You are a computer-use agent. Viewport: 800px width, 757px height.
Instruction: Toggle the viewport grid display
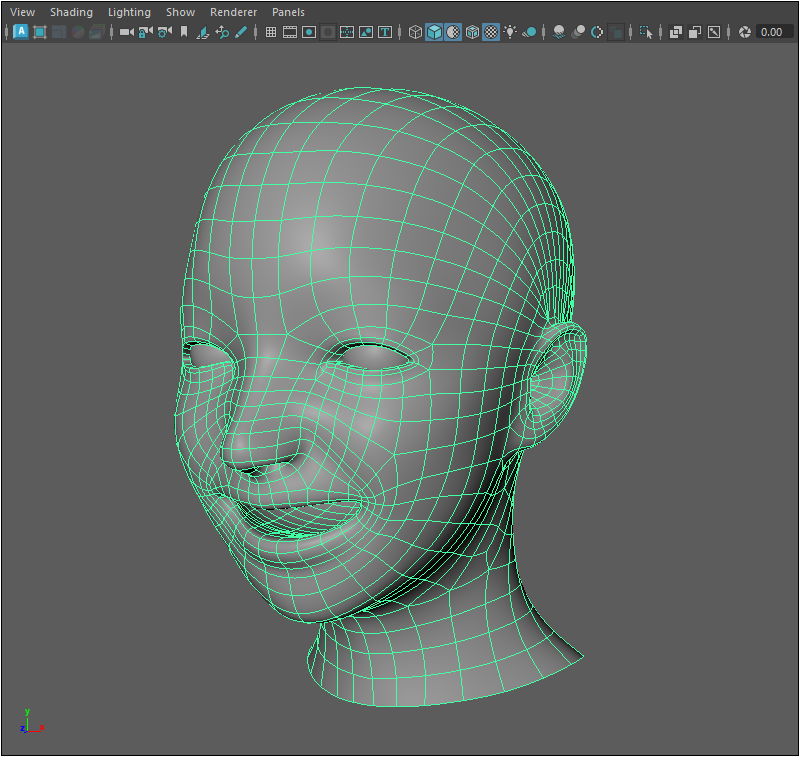[270, 32]
